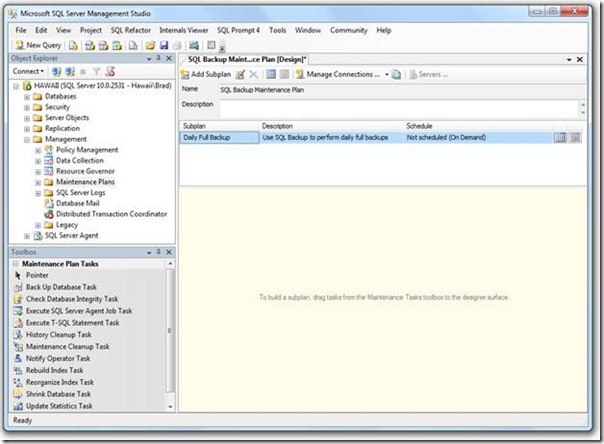Screen dimensions: 604x444
Task: Expand the SQL Server Agent node
Action: point(27,236)
